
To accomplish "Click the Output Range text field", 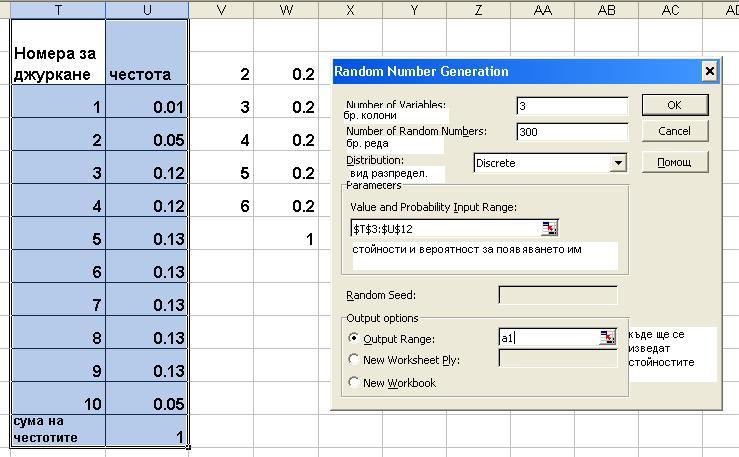I will pyautogui.click(x=547, y=338).
